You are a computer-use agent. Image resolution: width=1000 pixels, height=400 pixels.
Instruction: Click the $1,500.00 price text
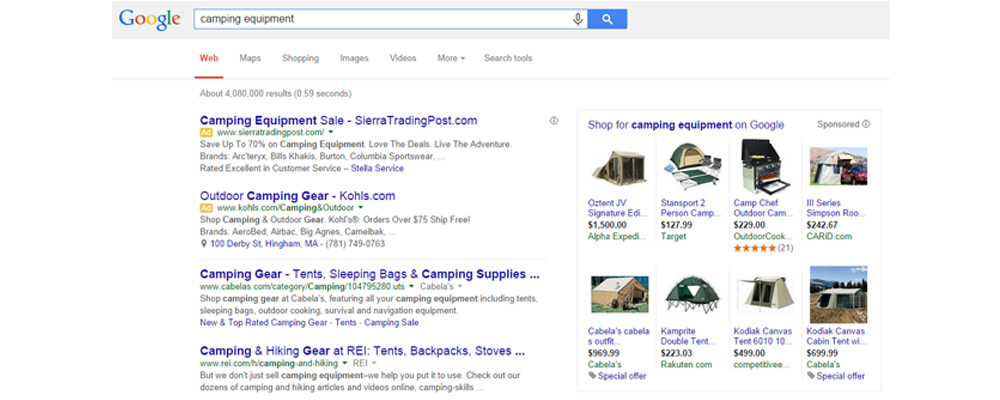tap(607, 225)
